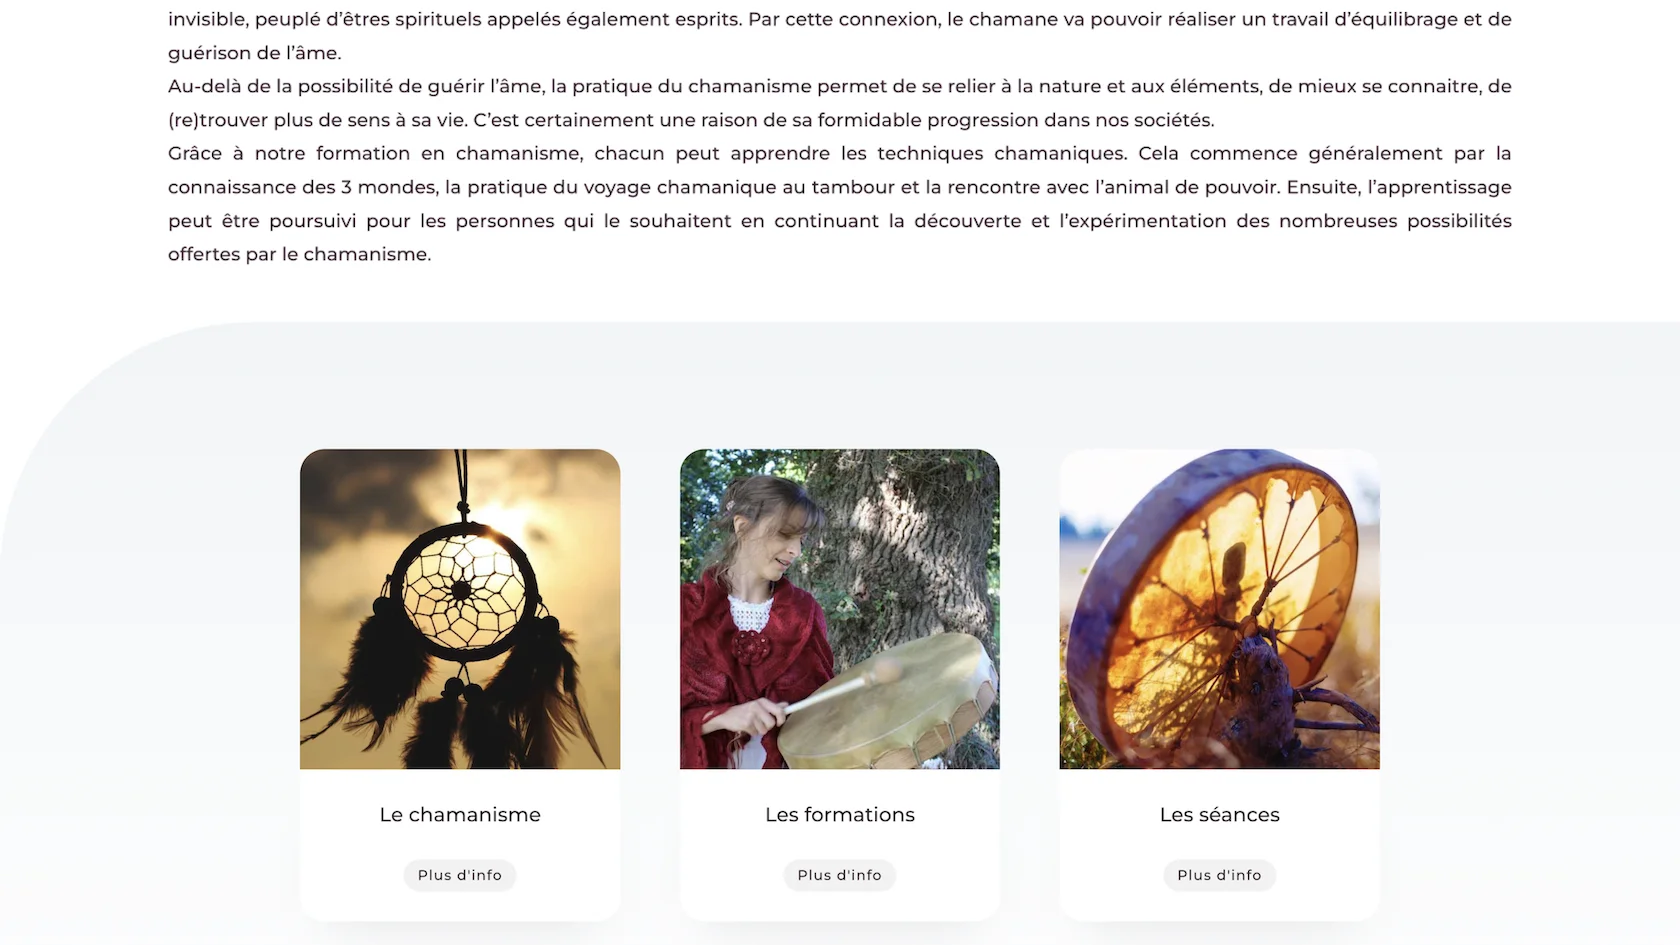This screenshot has height=945, width=1680.
Task: Click the line beginning (re)trouver plus de sens
Action: click(x=691, y=120)
